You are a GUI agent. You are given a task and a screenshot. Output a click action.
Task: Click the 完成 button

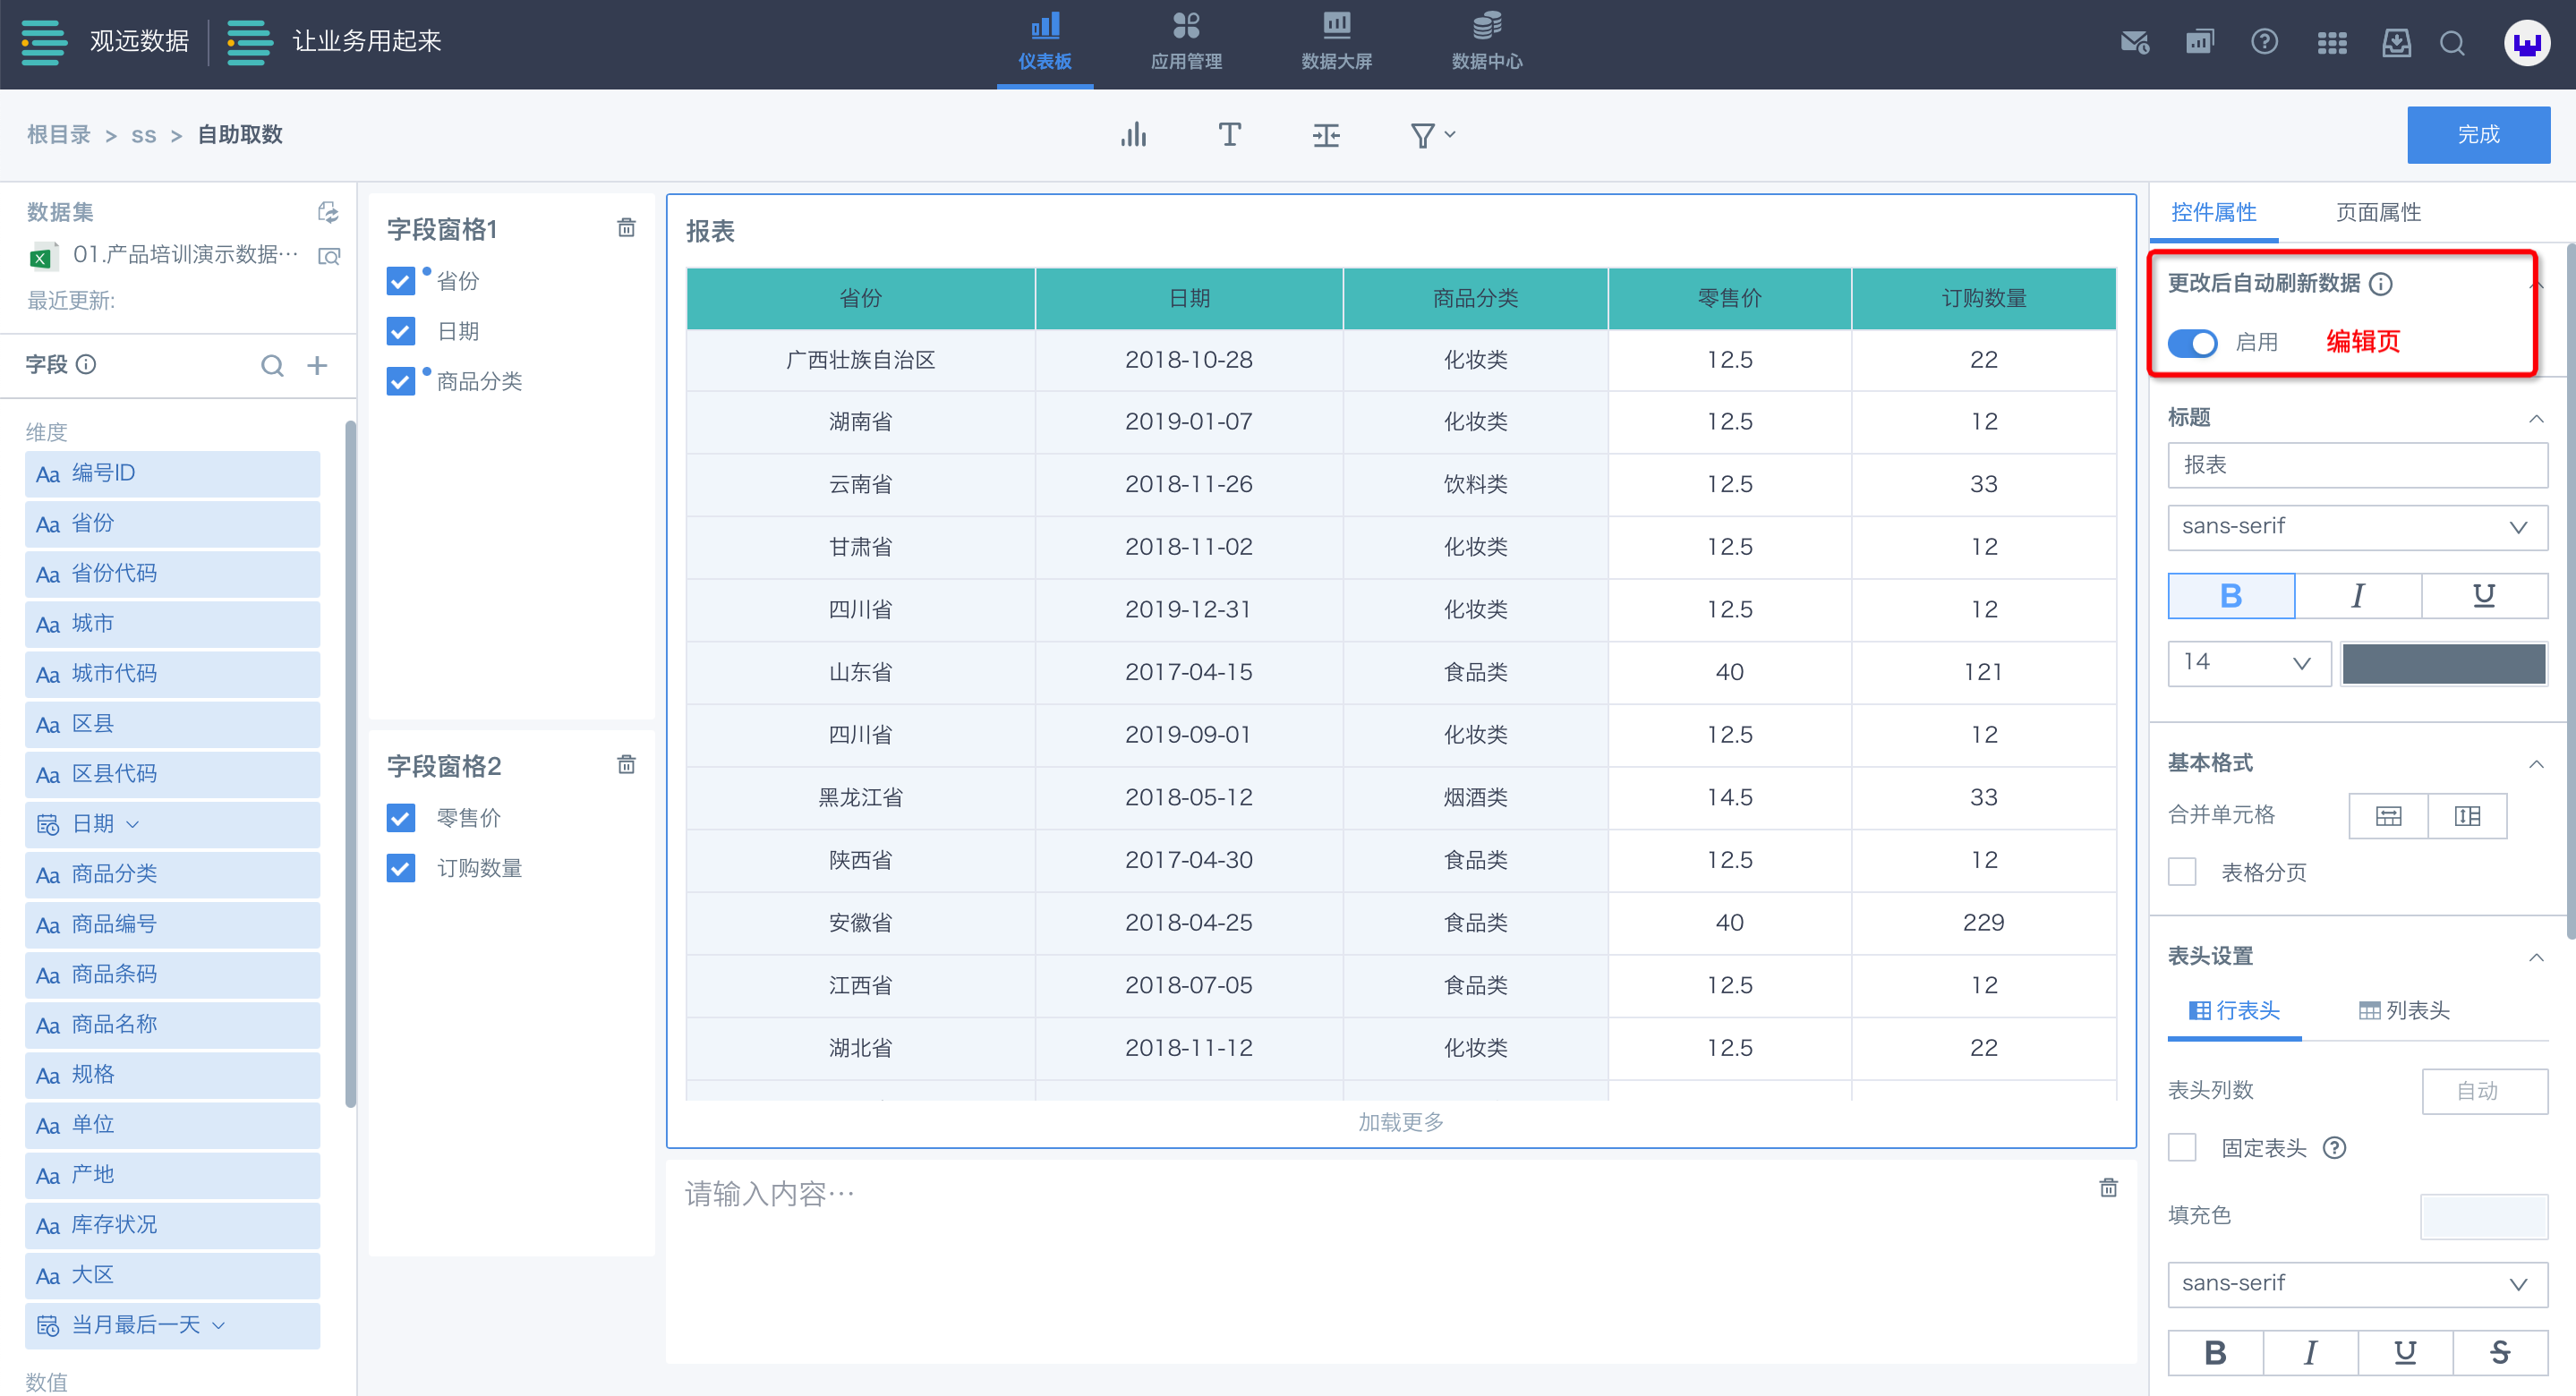2477,135
